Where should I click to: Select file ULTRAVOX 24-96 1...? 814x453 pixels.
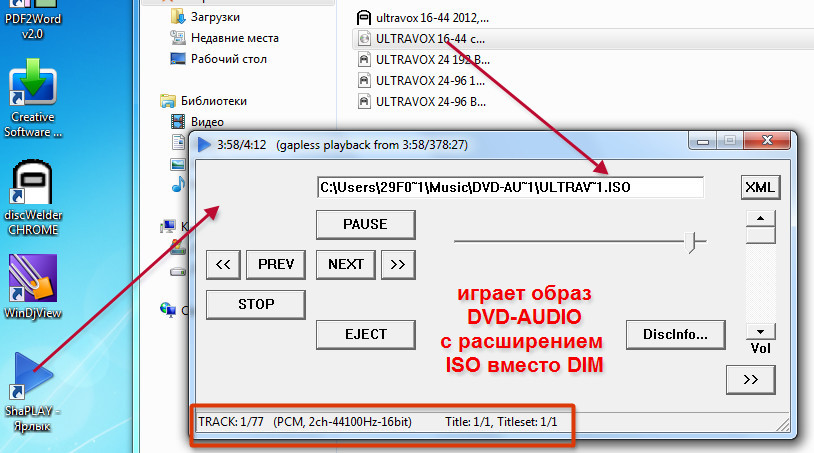(x=430, y=81)
